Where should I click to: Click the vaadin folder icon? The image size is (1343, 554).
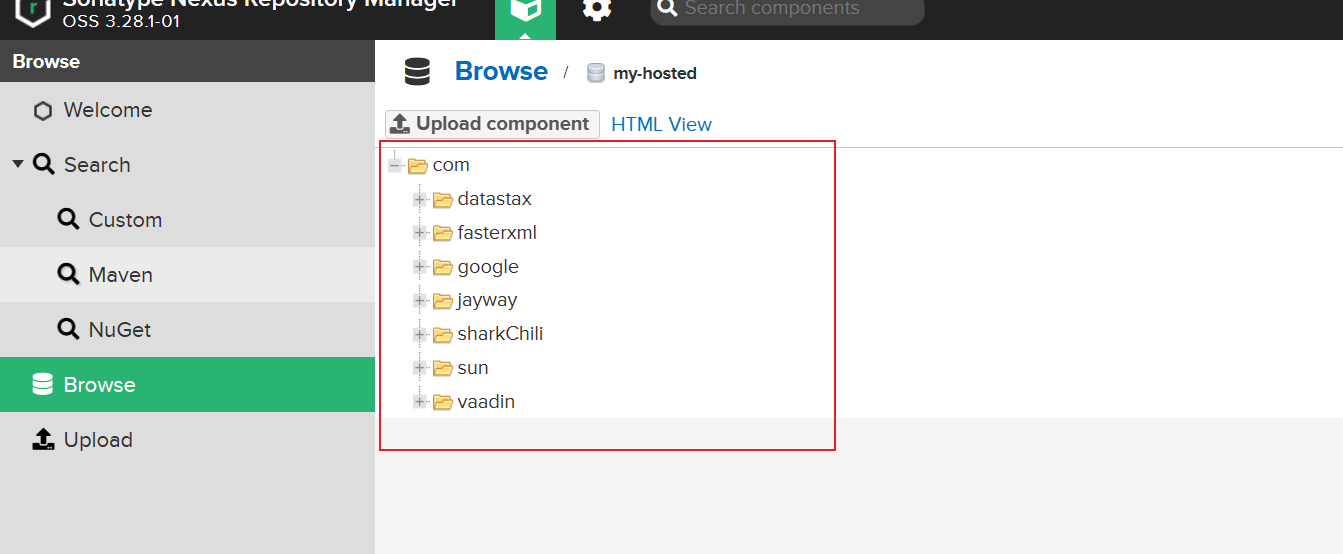point(443,402)
